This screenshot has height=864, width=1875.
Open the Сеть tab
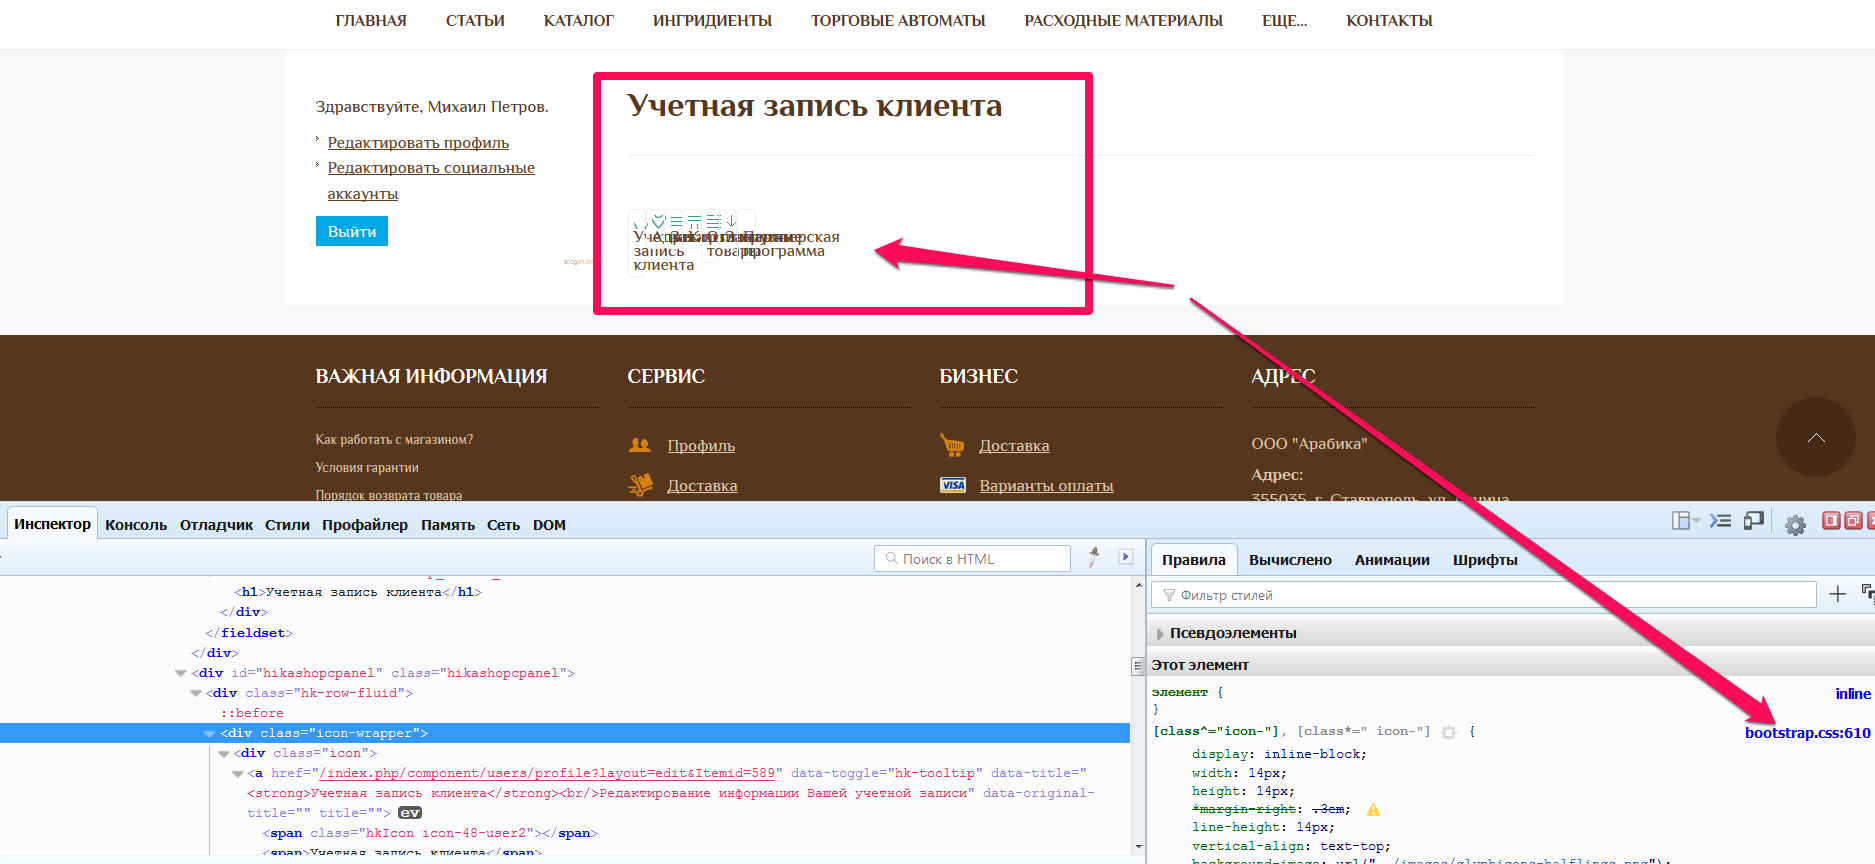(503, 525)
